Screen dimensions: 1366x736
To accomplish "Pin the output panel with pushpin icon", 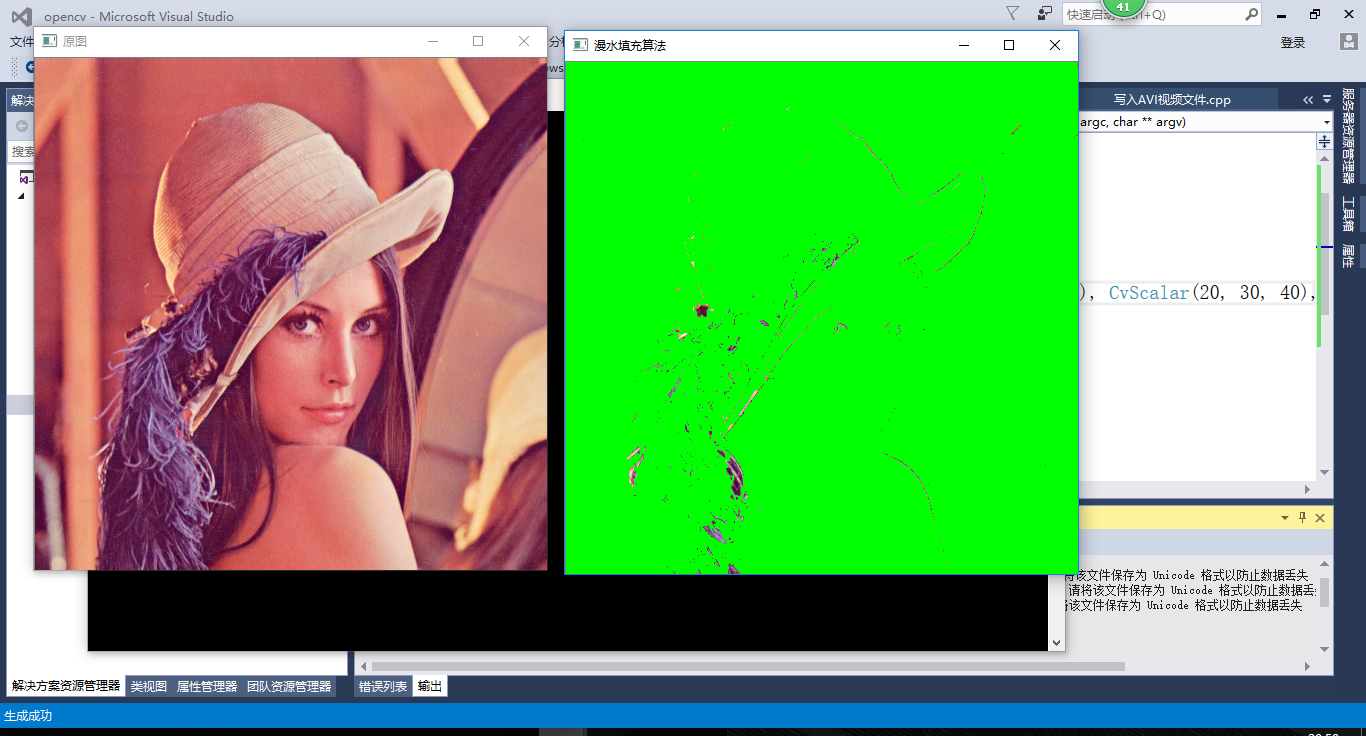I will pyautogui.click(x=1302, y=517).
